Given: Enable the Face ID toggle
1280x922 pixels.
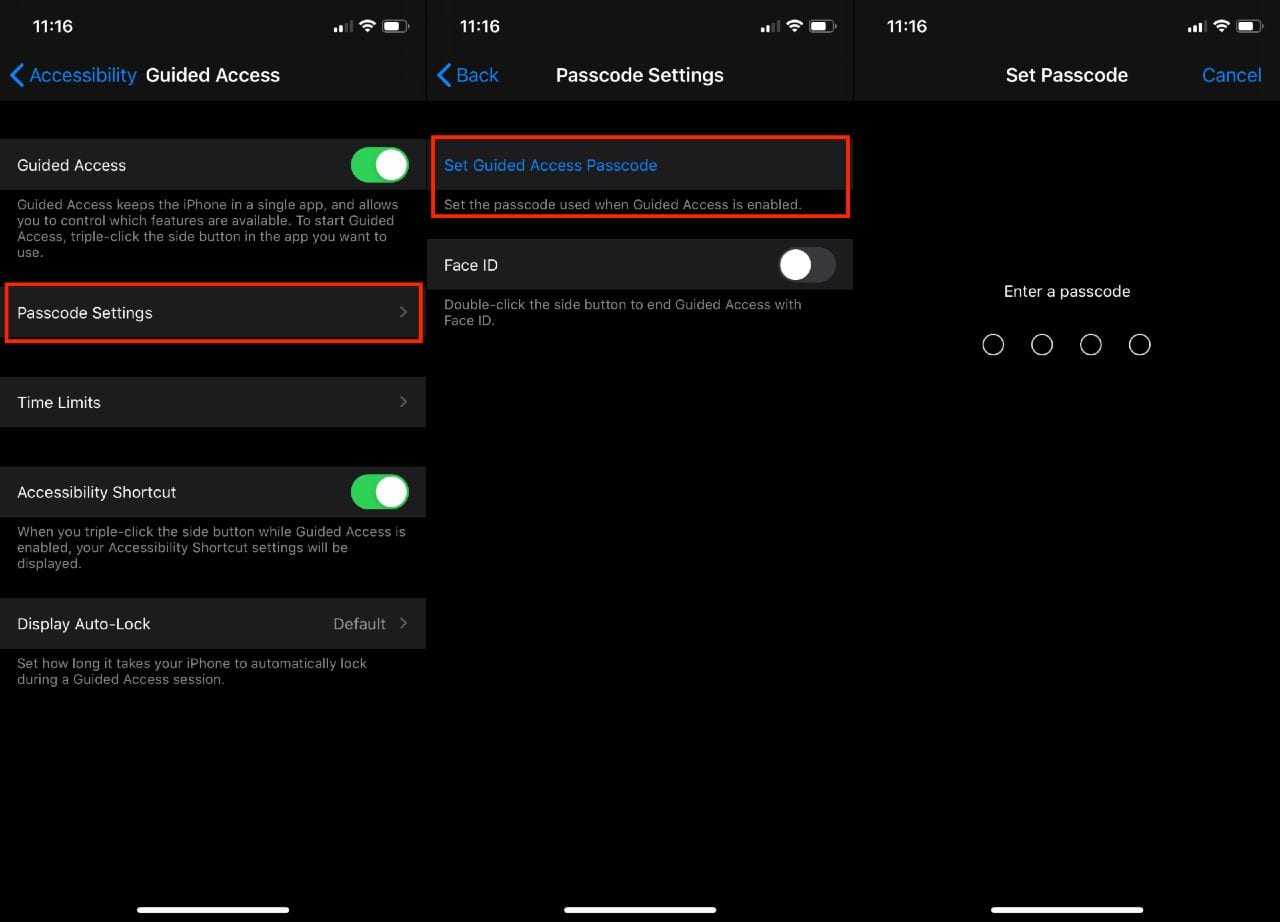Looking at the screenshot, I should click(x=806, y=265).
